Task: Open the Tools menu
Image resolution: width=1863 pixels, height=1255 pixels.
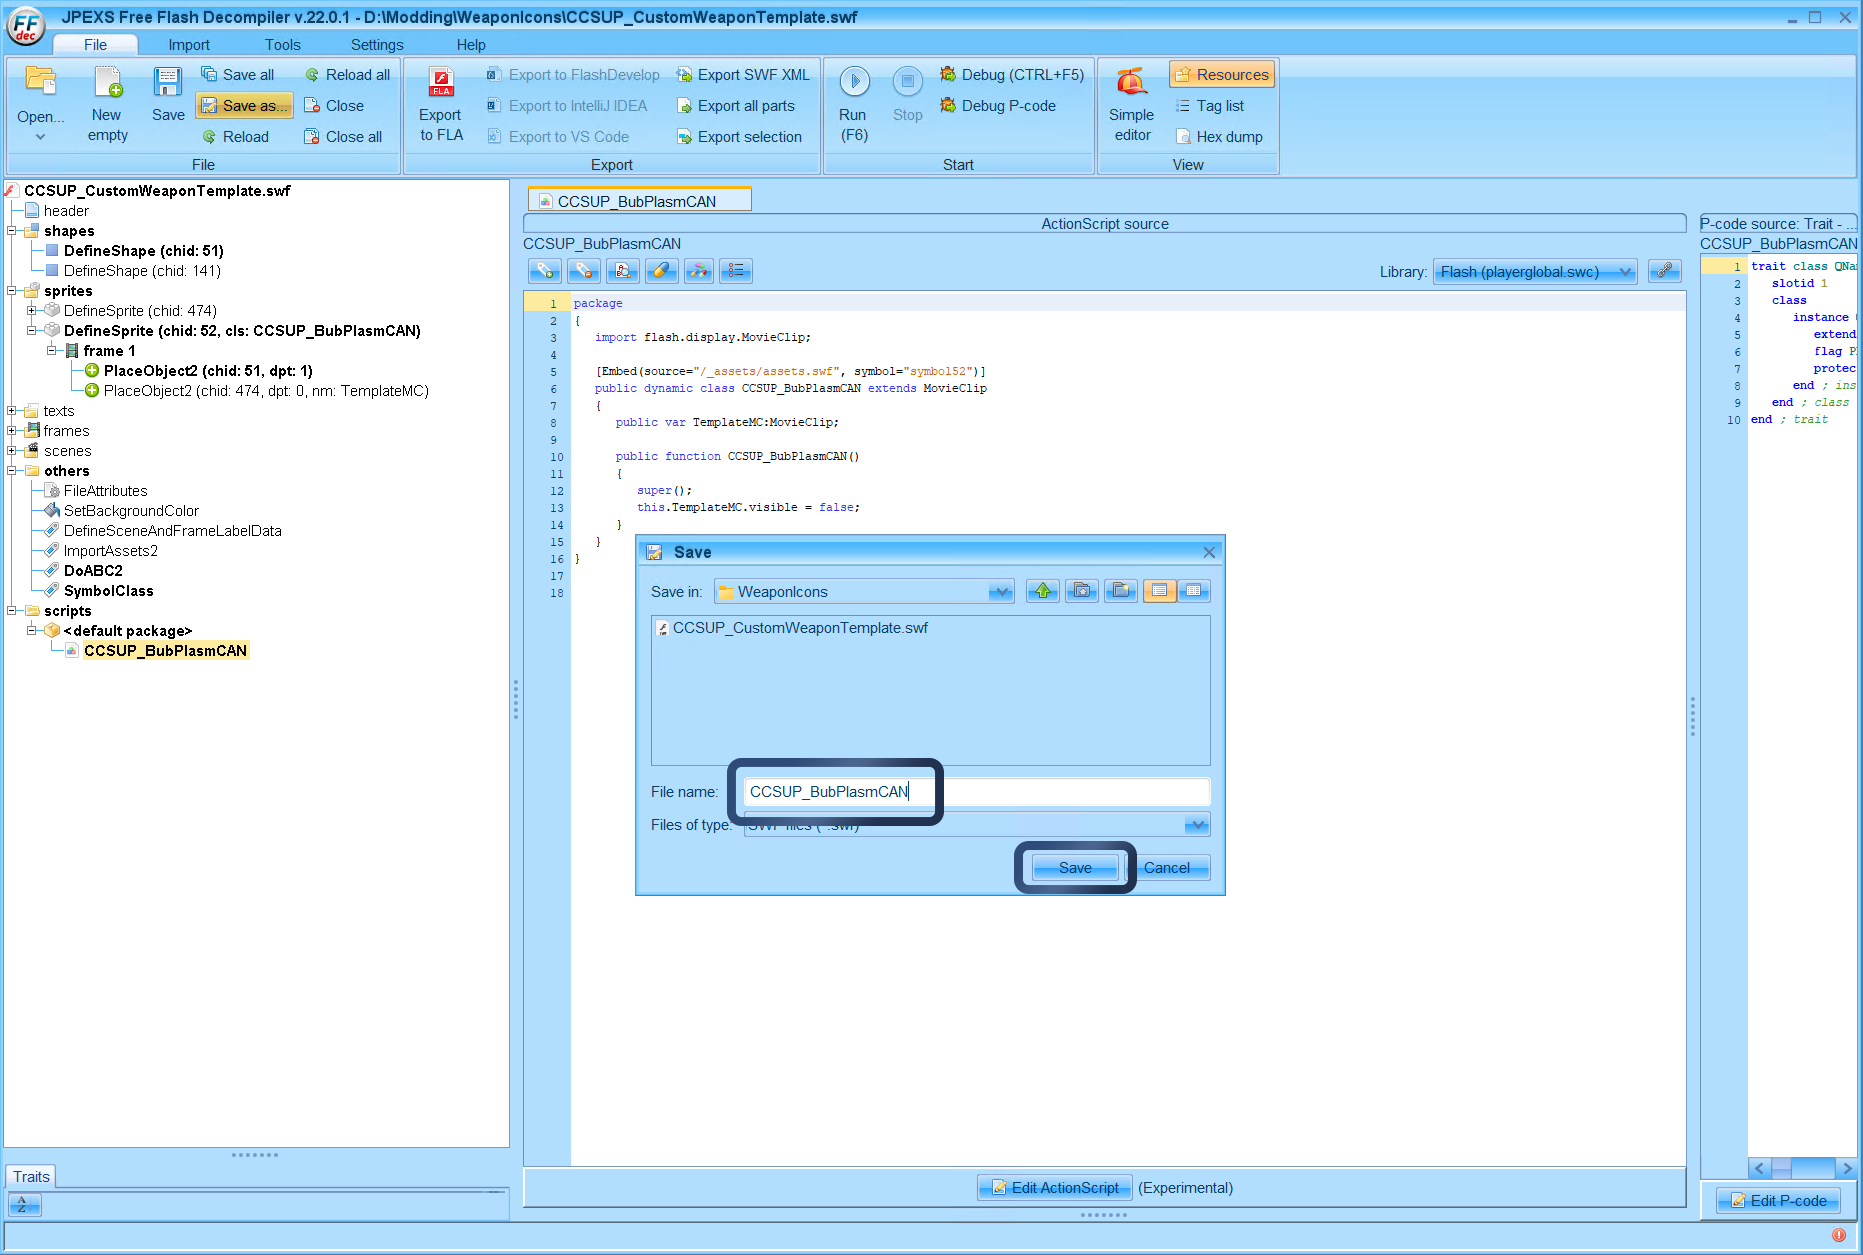Action: pos(282,44)
